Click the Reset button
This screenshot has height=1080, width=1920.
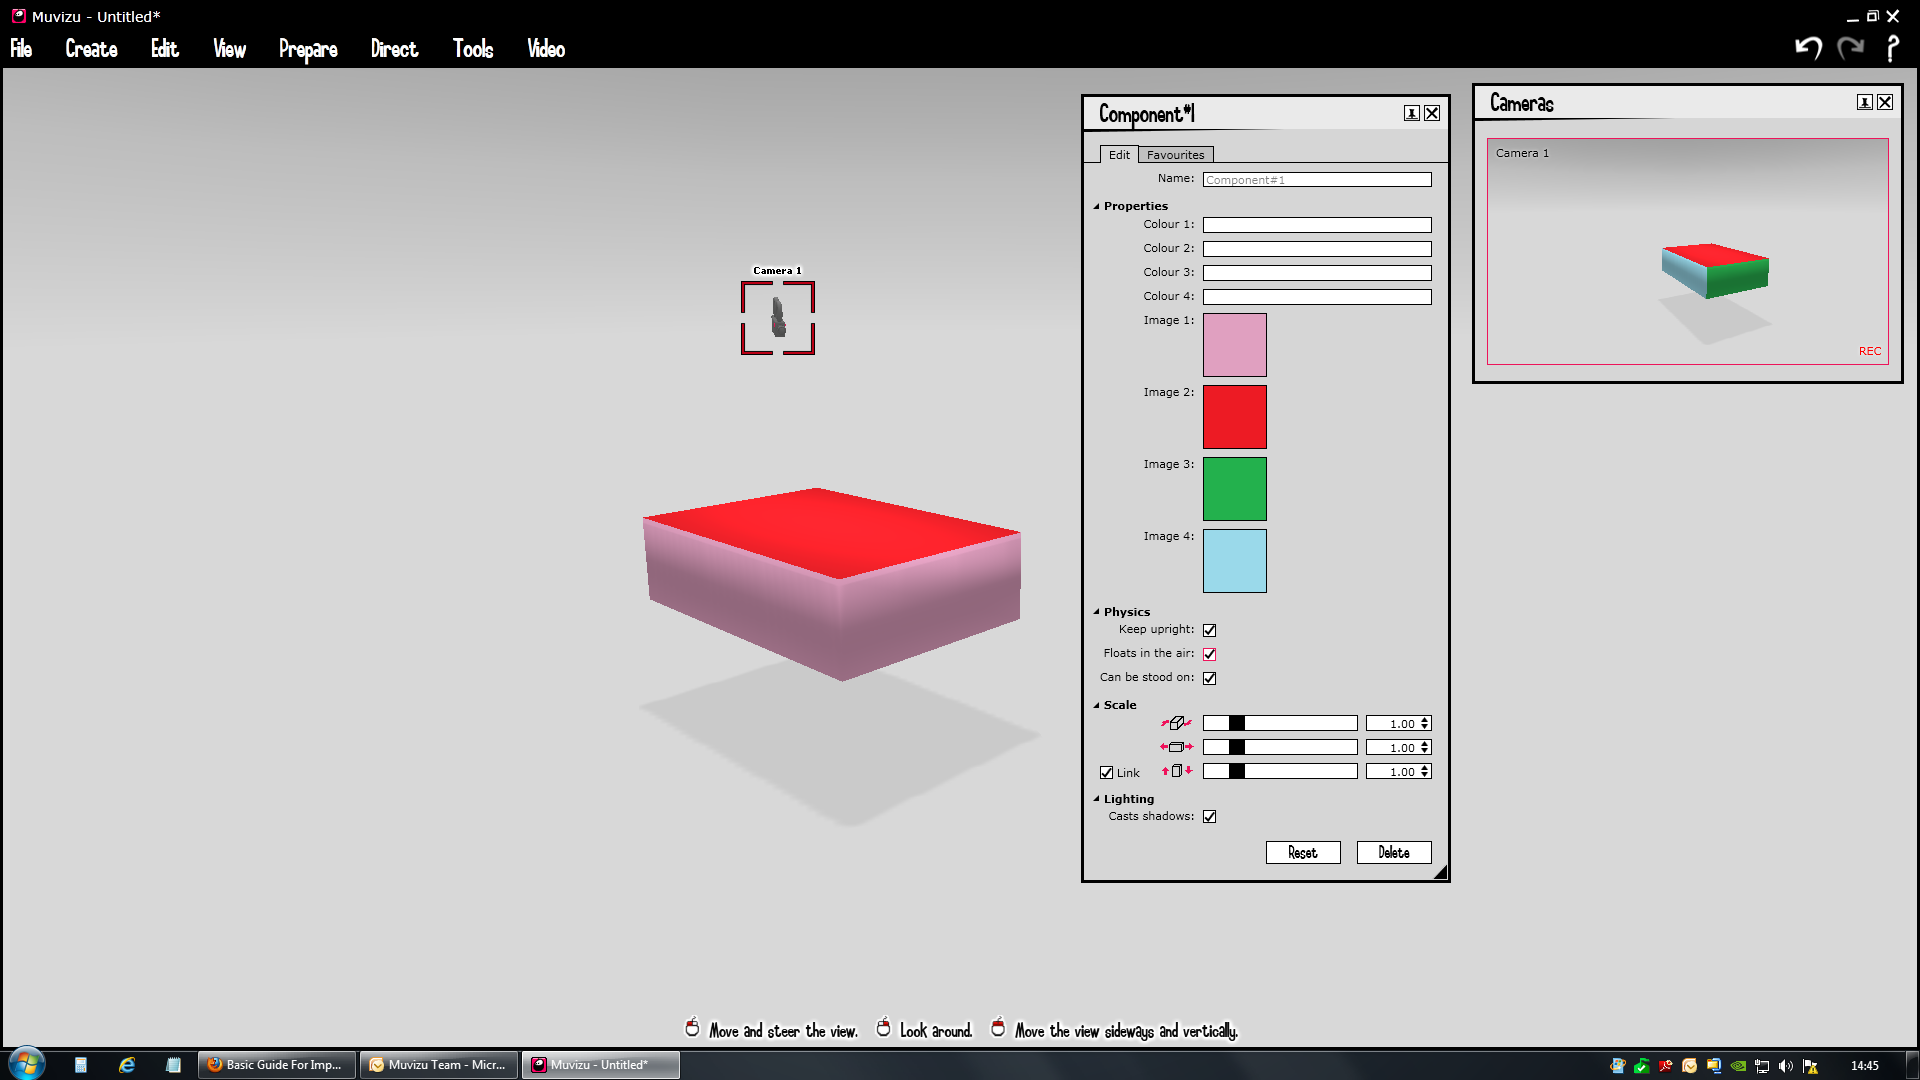[1303, 852]
